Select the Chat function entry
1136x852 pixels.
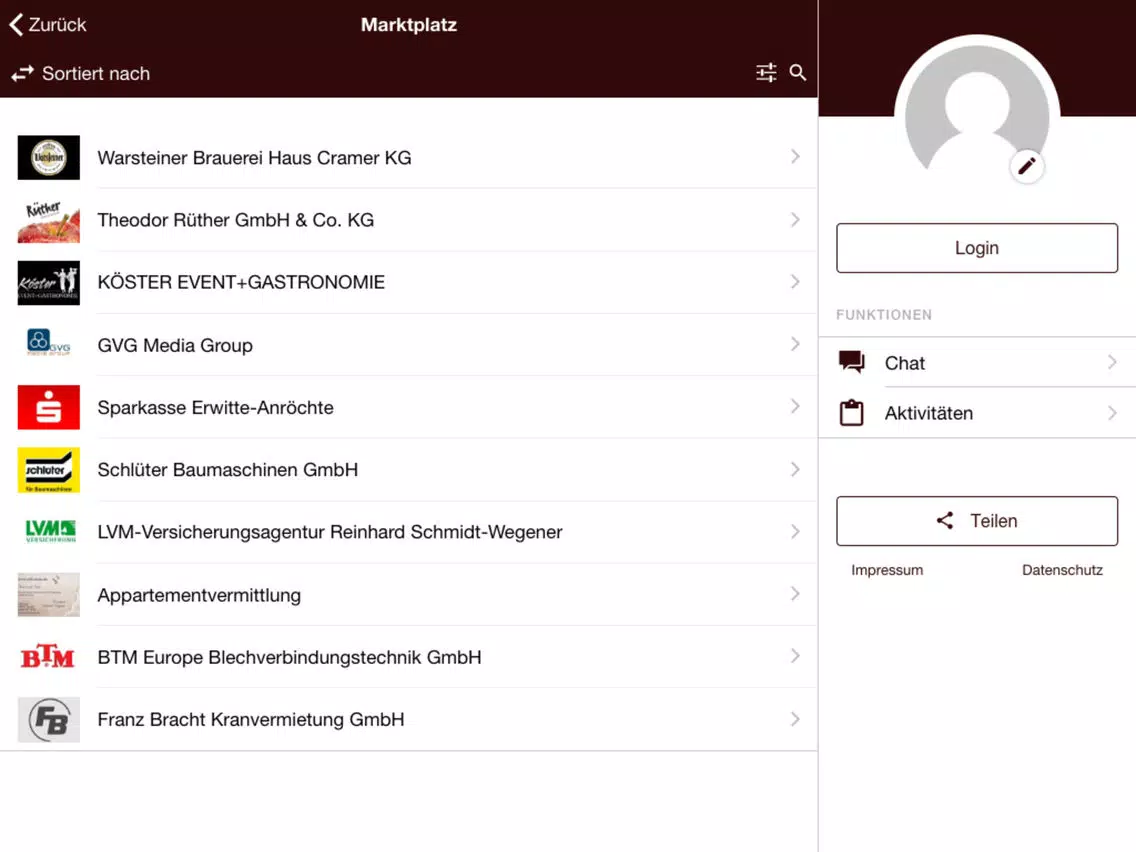(x=977, y=362)
